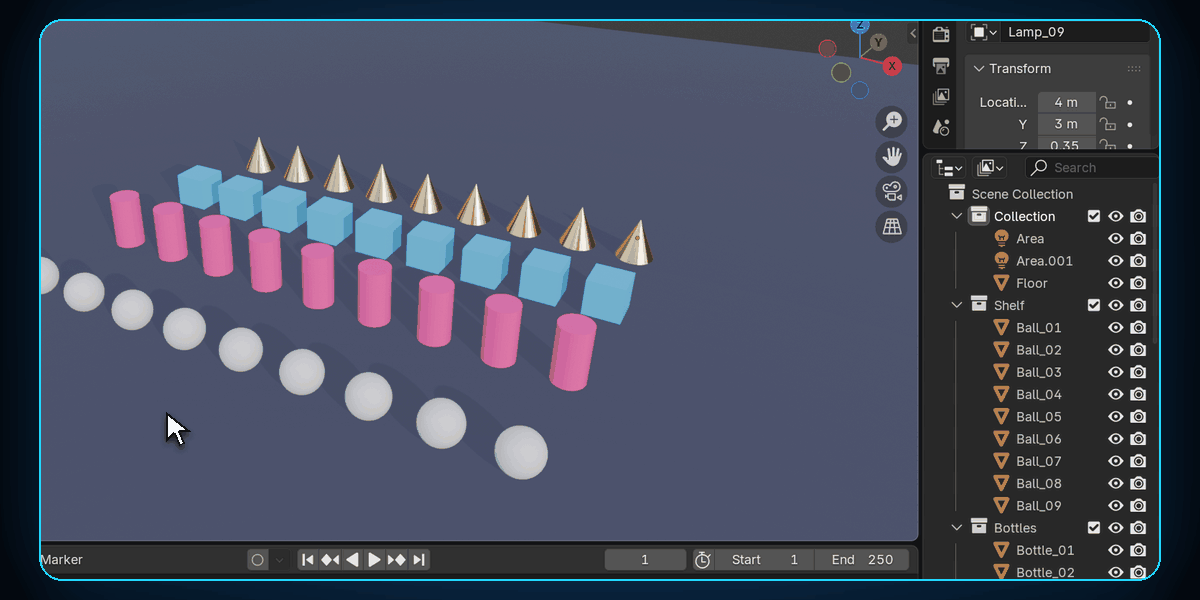Toggle the camera view icon in viewport
The width and height of the screenshot is (1200, 600).
pyautogui.click(x=891, y=192)
